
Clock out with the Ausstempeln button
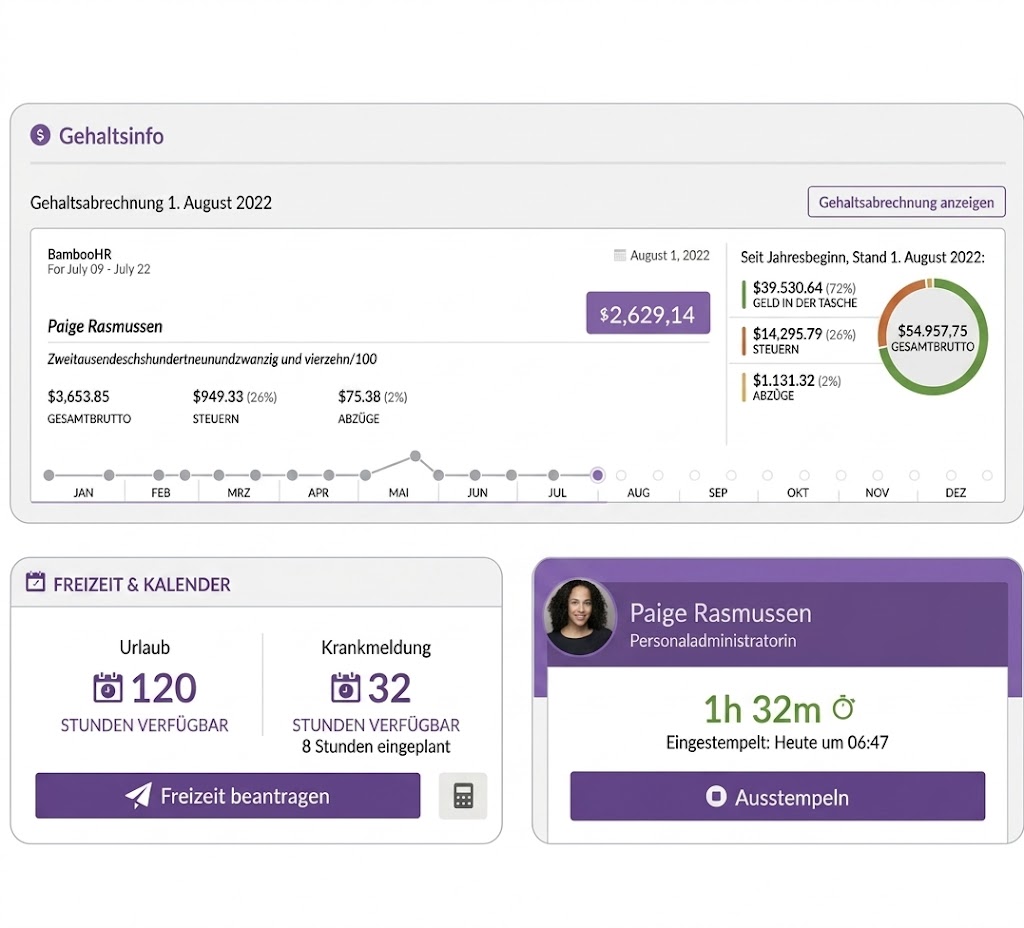point(777,797)
